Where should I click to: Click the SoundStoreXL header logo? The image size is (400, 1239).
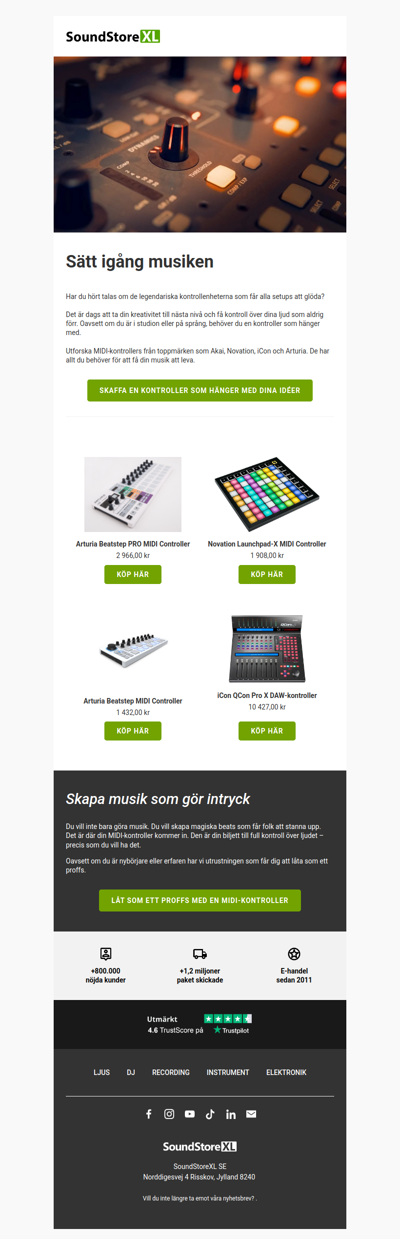pyautogui.click(x=113, y=36)
